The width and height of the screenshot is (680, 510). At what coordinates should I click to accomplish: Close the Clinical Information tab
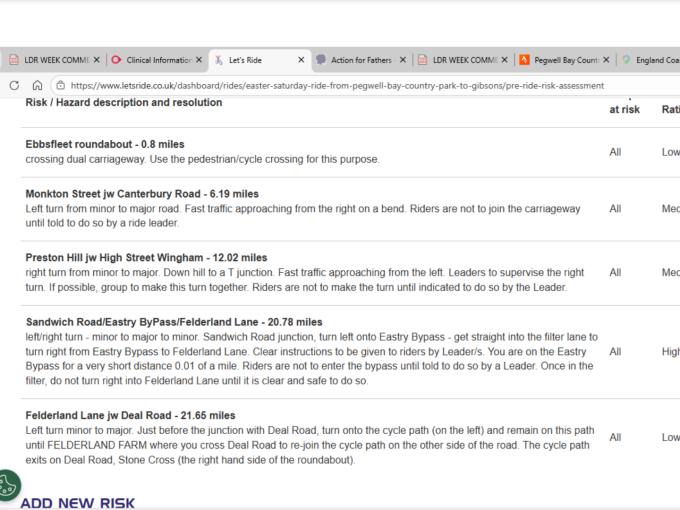point(198,60)
